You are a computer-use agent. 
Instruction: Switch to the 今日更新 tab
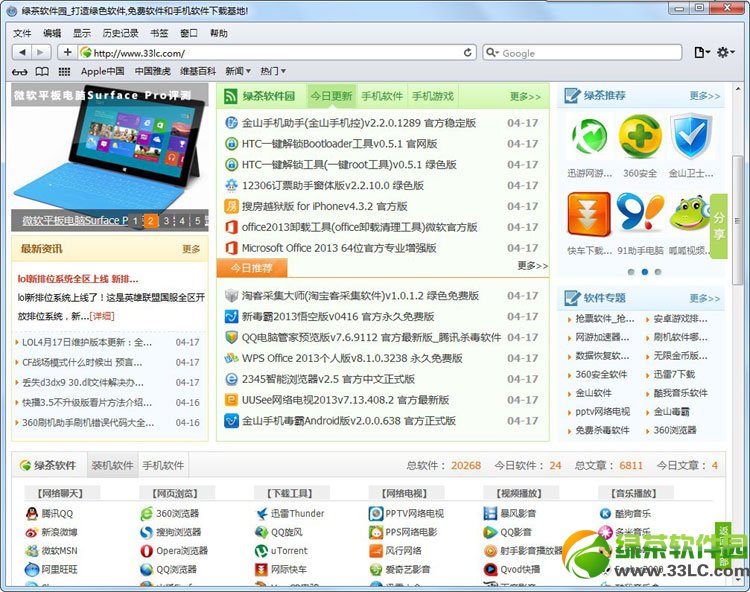(x=331, y=96)
